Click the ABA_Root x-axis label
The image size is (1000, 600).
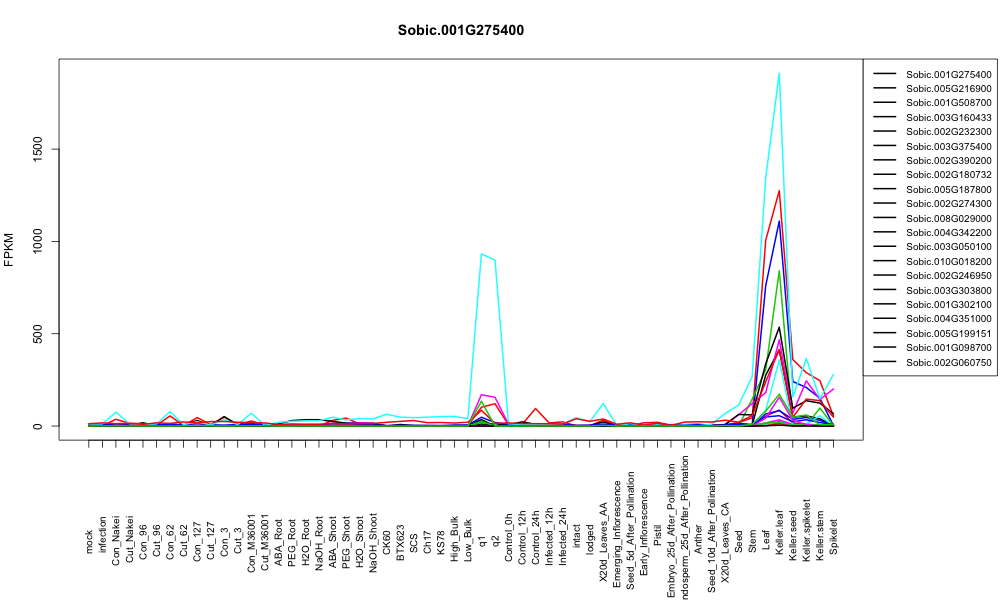tap(278, 534)
